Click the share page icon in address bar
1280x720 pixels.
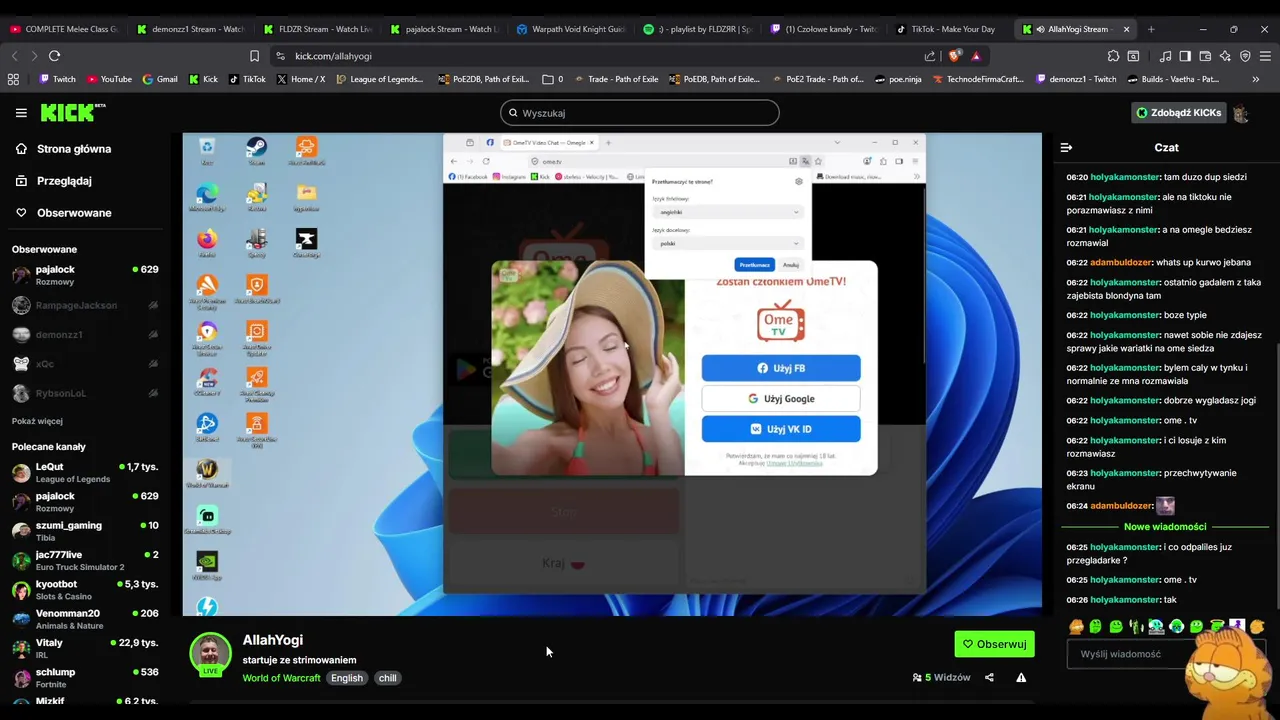tap(930, 56)
